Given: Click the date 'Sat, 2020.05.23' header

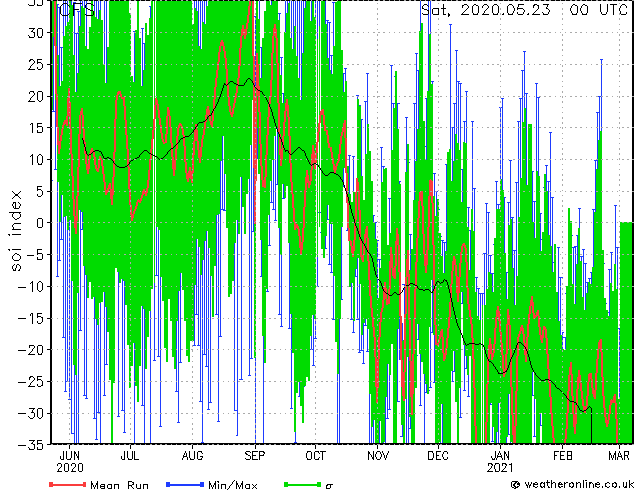Looking at the screenshot, I should tap(486, 10).
